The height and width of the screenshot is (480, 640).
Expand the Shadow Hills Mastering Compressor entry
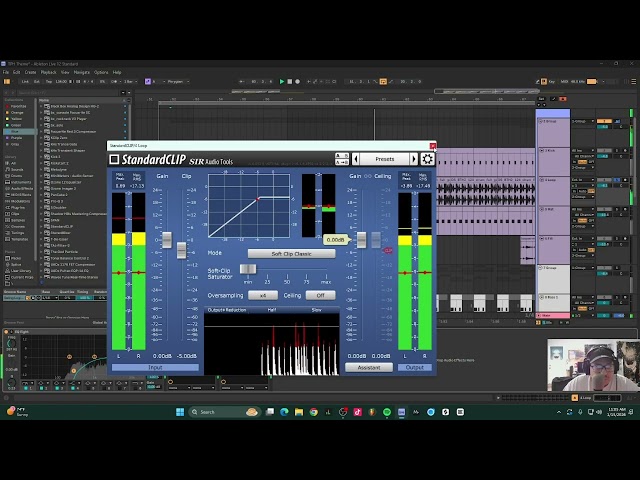coord(41,214)
